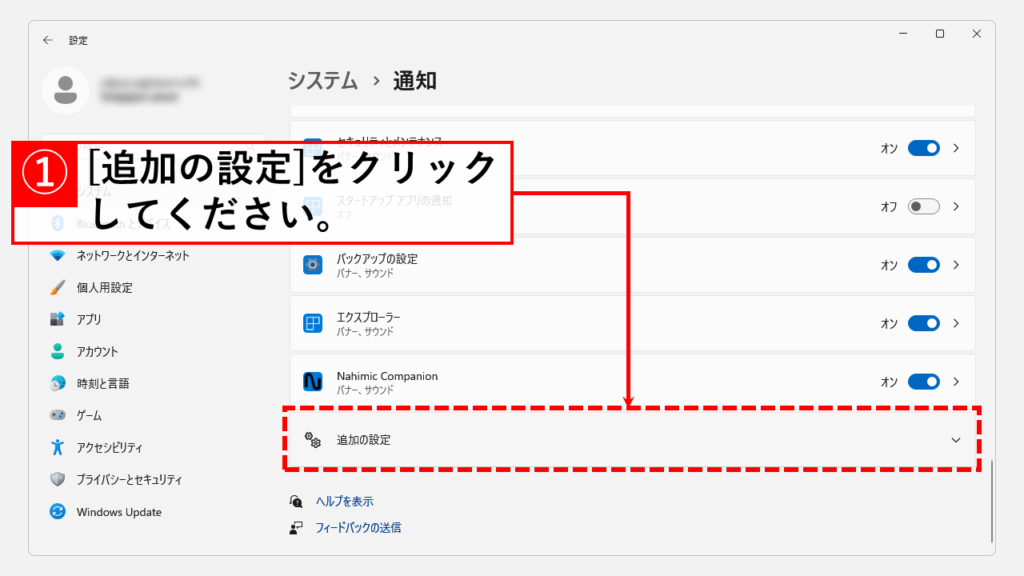
Task: Expand the 追加の設定 section chevron
Action: pyautogui.click(x=955, y=440)
